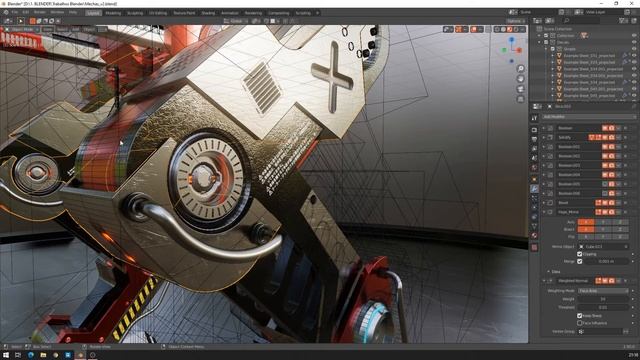Expand the Bevel modifier panel
The image size is (640, 360).
[544, 202]
